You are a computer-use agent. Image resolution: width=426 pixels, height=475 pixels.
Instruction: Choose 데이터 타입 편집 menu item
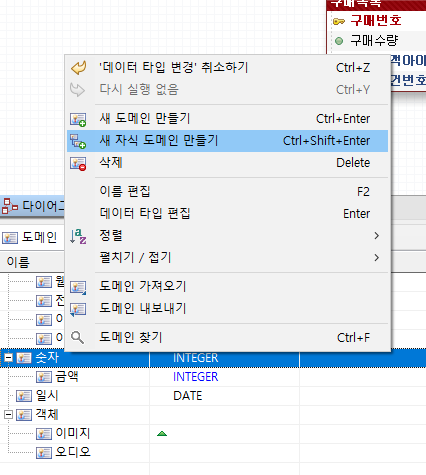coord(227,213)
